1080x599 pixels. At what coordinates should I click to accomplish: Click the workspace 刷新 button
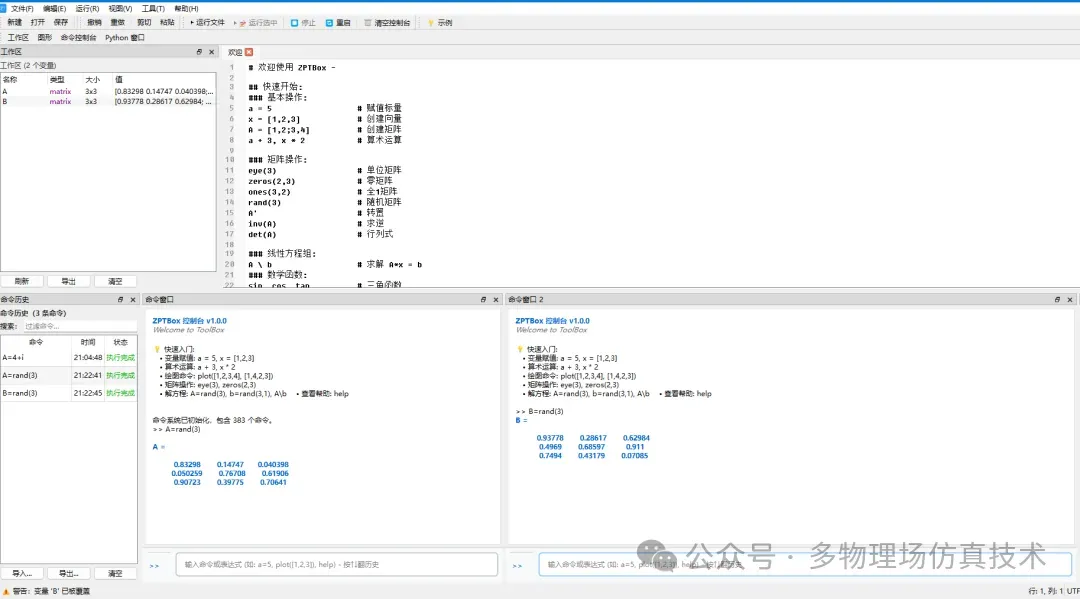[22, 281]
